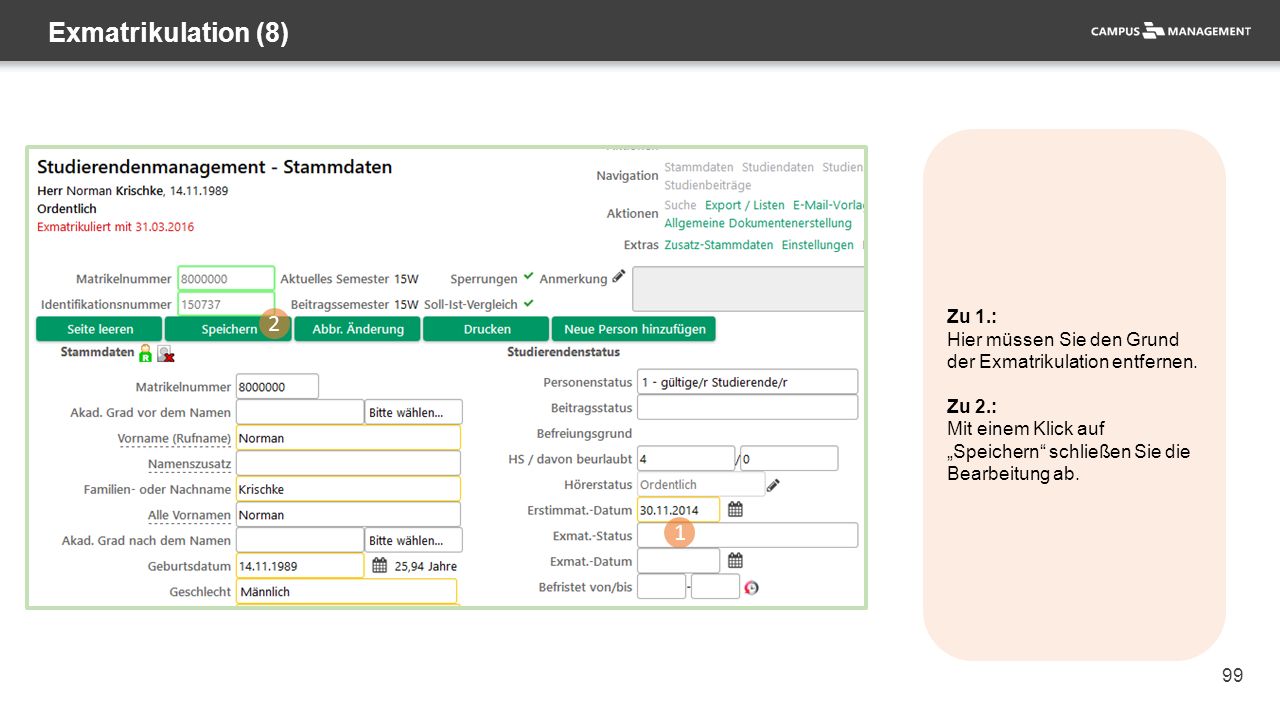Click the pencil icon next to Hörerstatus
Screen dimensions: 1280x720
tap(773, 485)
